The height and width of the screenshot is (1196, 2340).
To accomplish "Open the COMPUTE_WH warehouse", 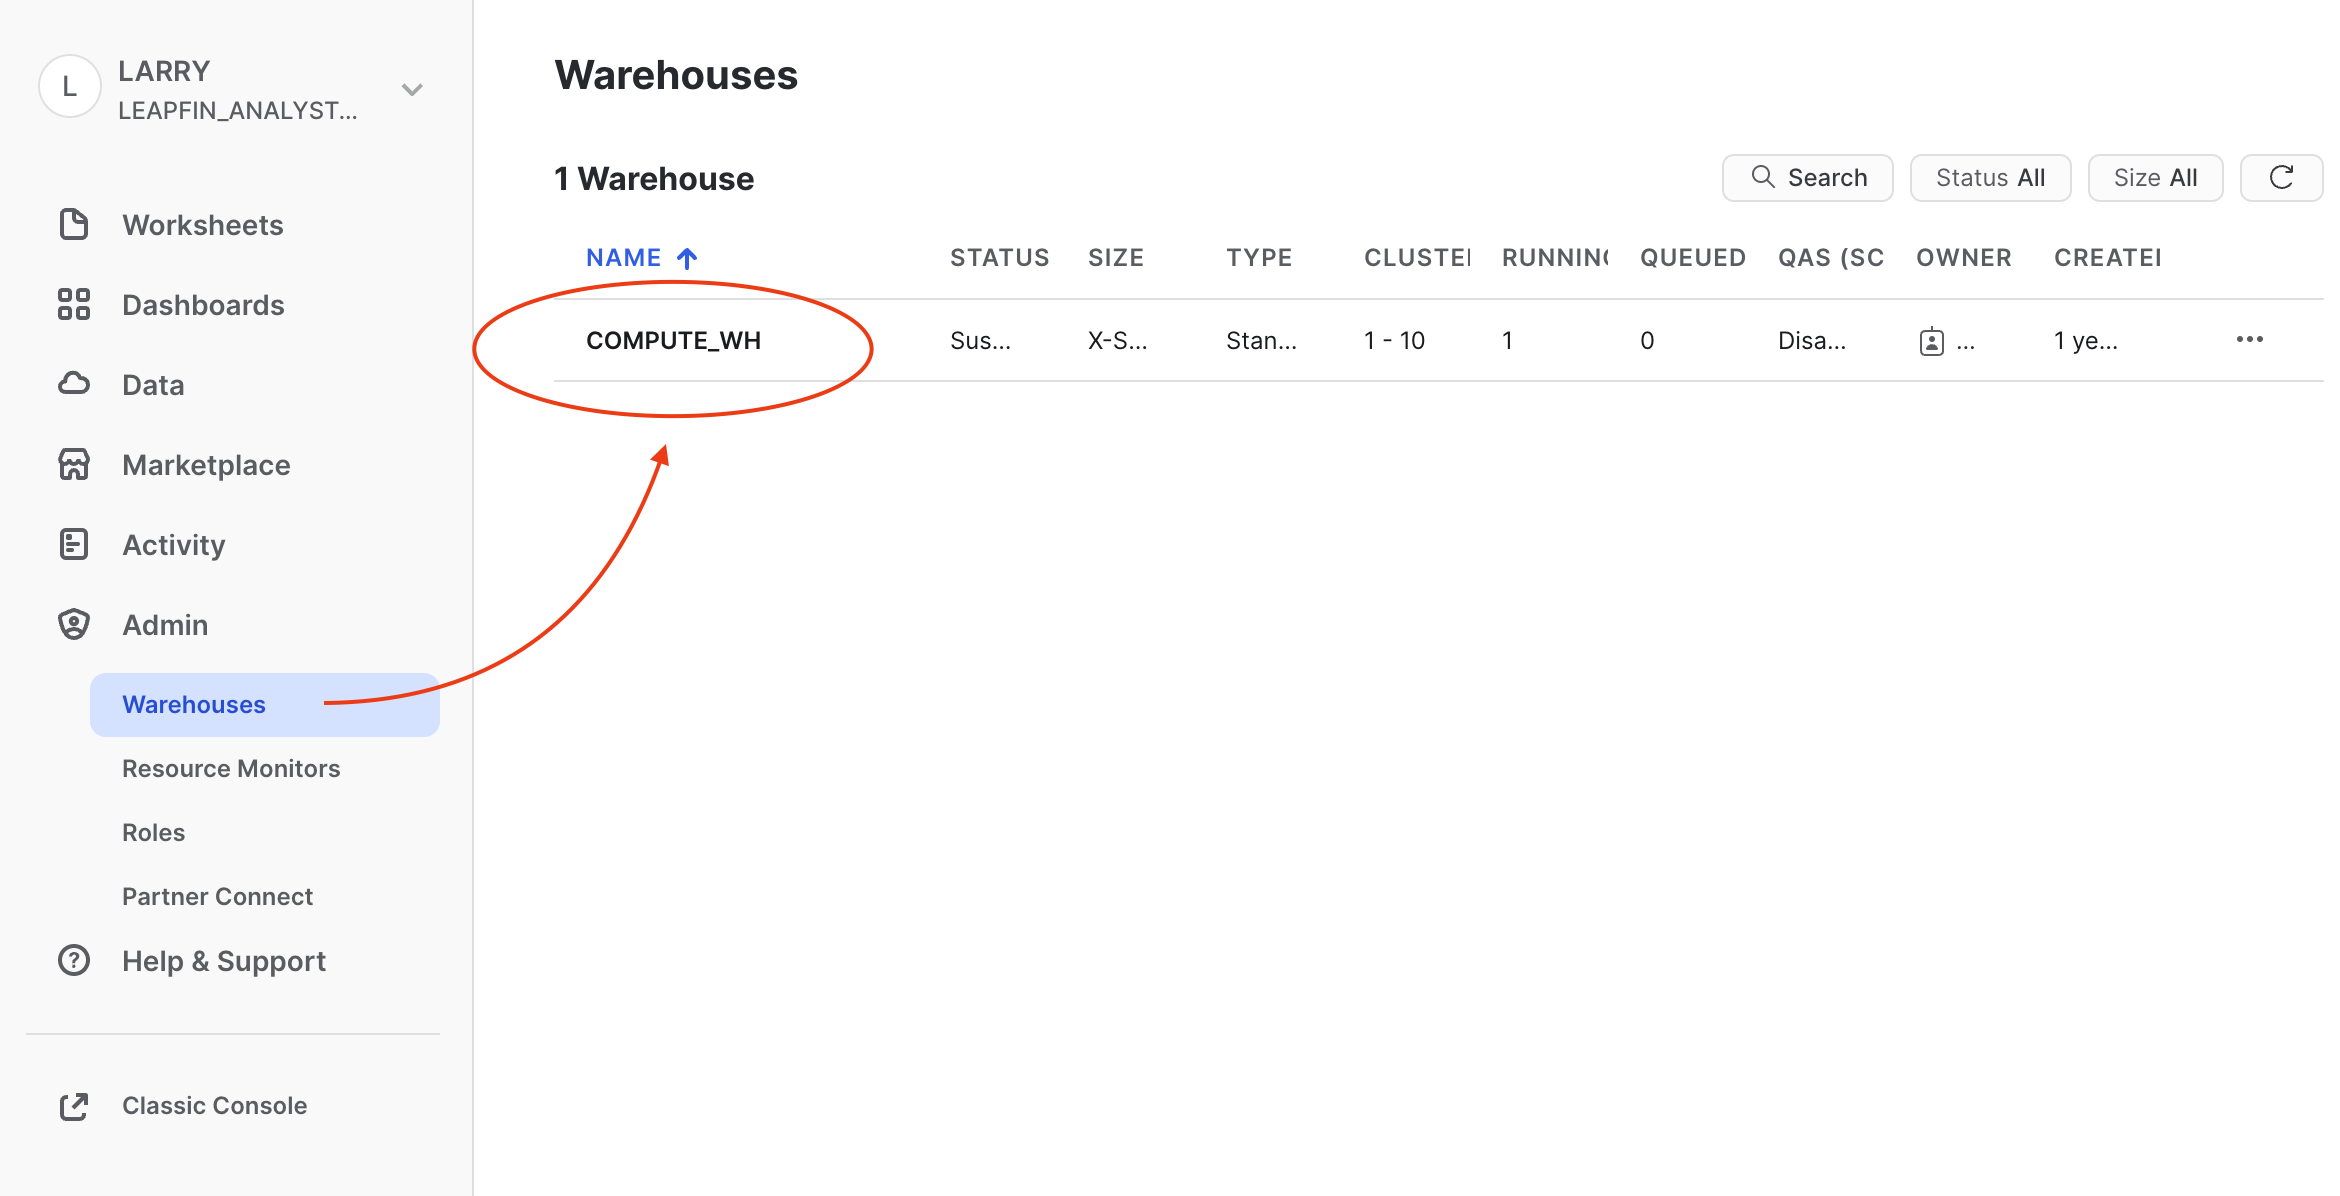I will click(673, 341).
